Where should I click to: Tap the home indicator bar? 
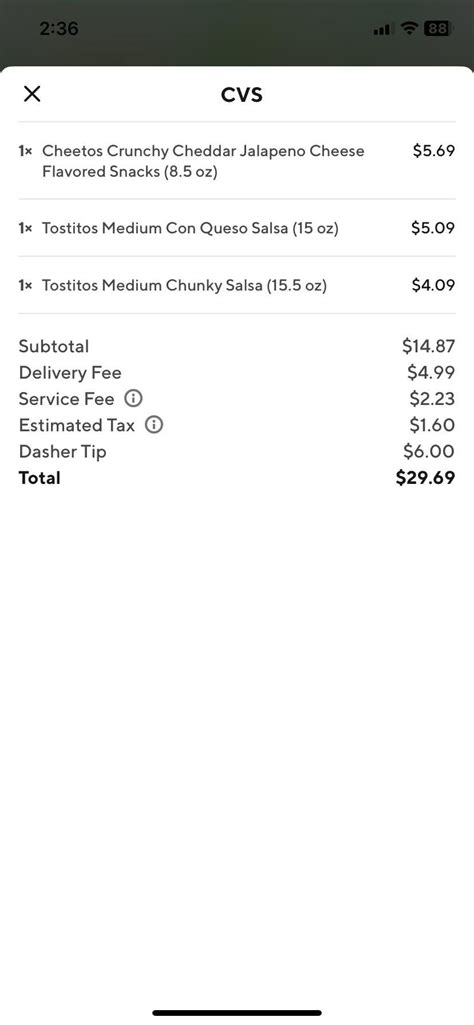click(237, 1013)
